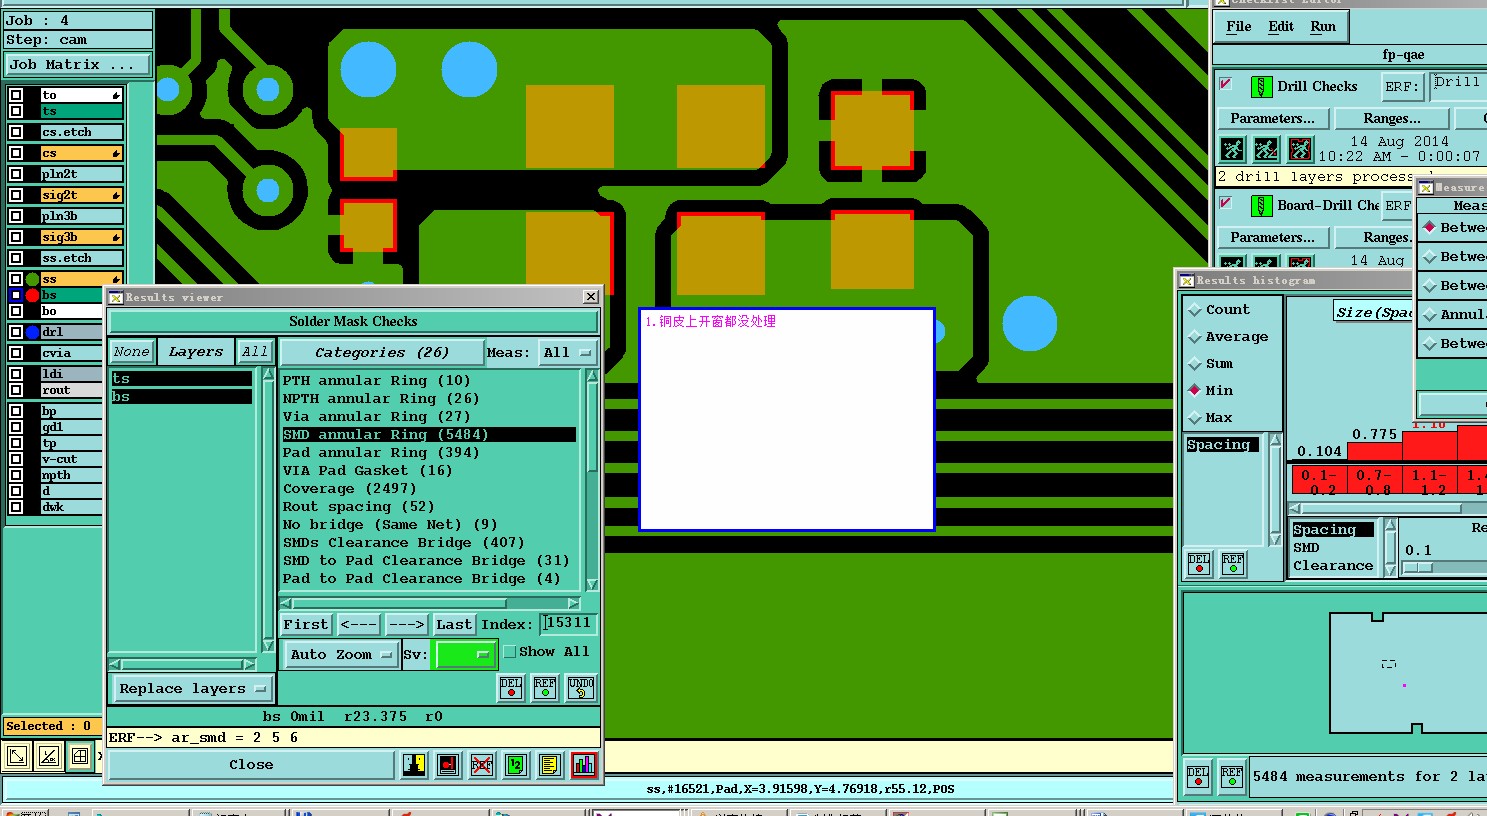Click REF icon in Results histogram upper panel
1487x816 pixels.
1233,564
